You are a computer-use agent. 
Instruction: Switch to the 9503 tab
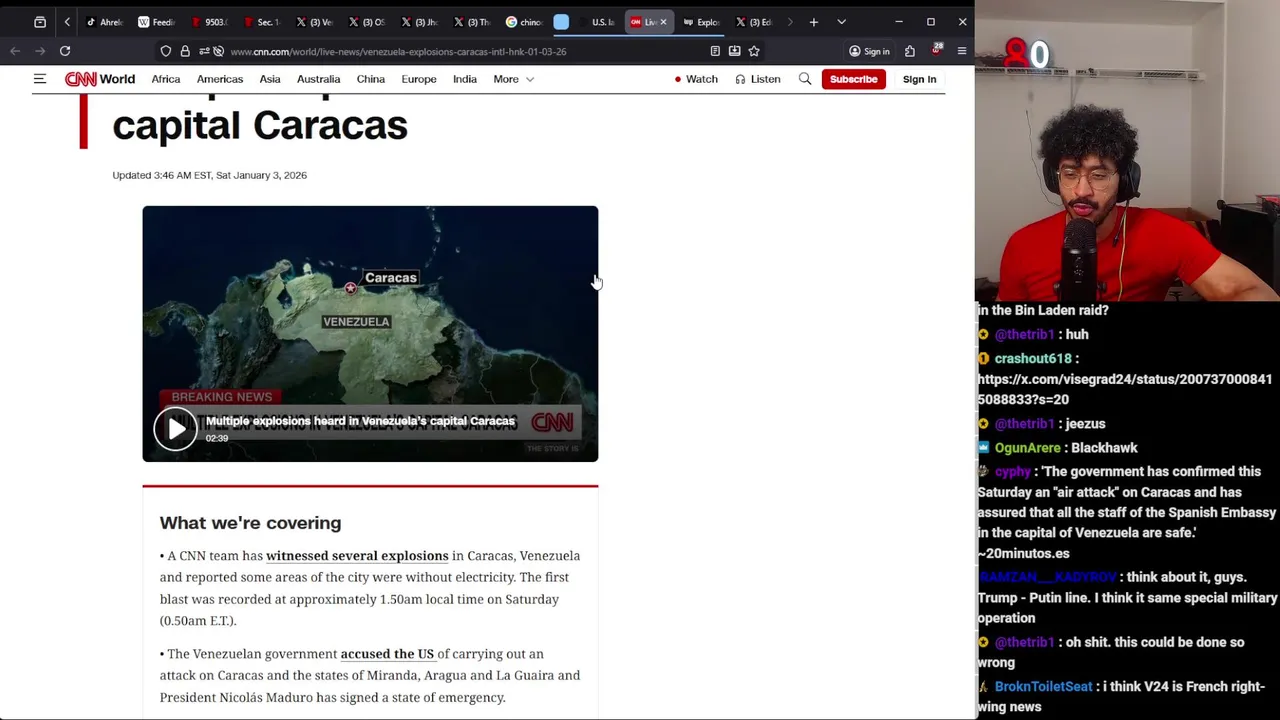coord(209,22)
